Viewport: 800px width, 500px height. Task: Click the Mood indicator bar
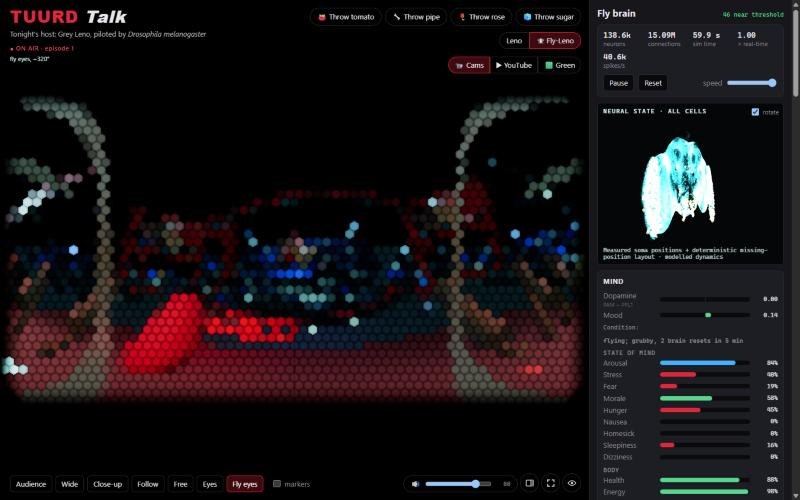(x=705, y=315)
